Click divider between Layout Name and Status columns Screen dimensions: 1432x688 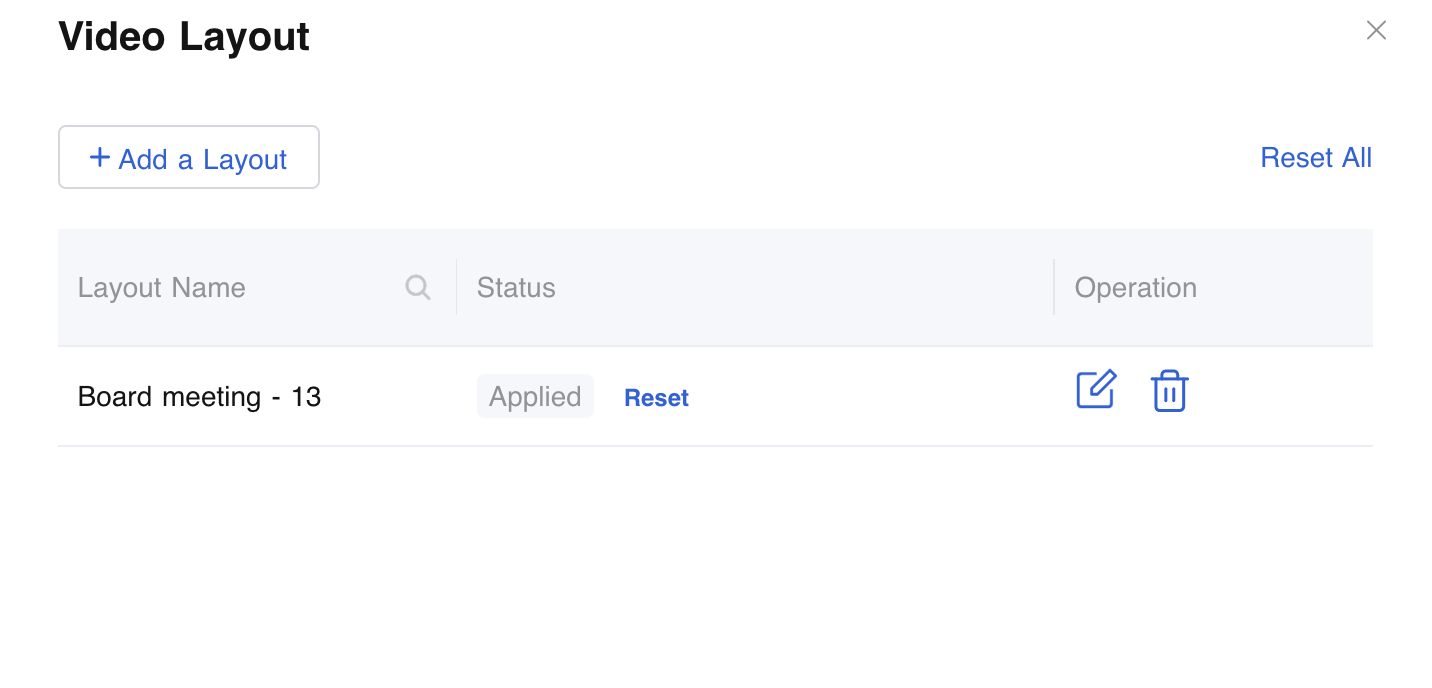tap(456, 288)
